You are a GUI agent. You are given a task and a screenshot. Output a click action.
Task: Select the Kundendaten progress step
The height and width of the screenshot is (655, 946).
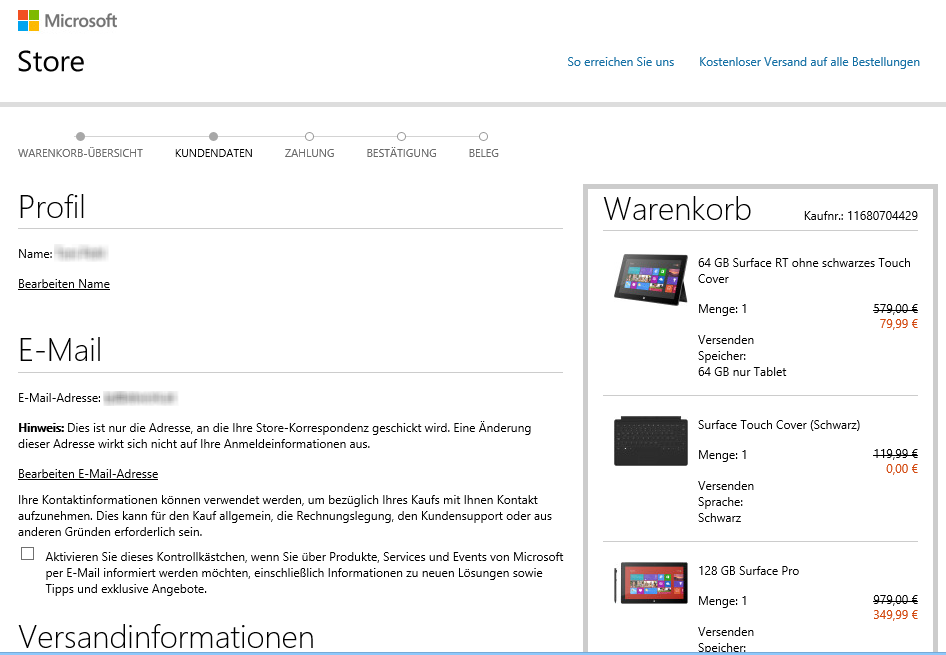[213, 137]
